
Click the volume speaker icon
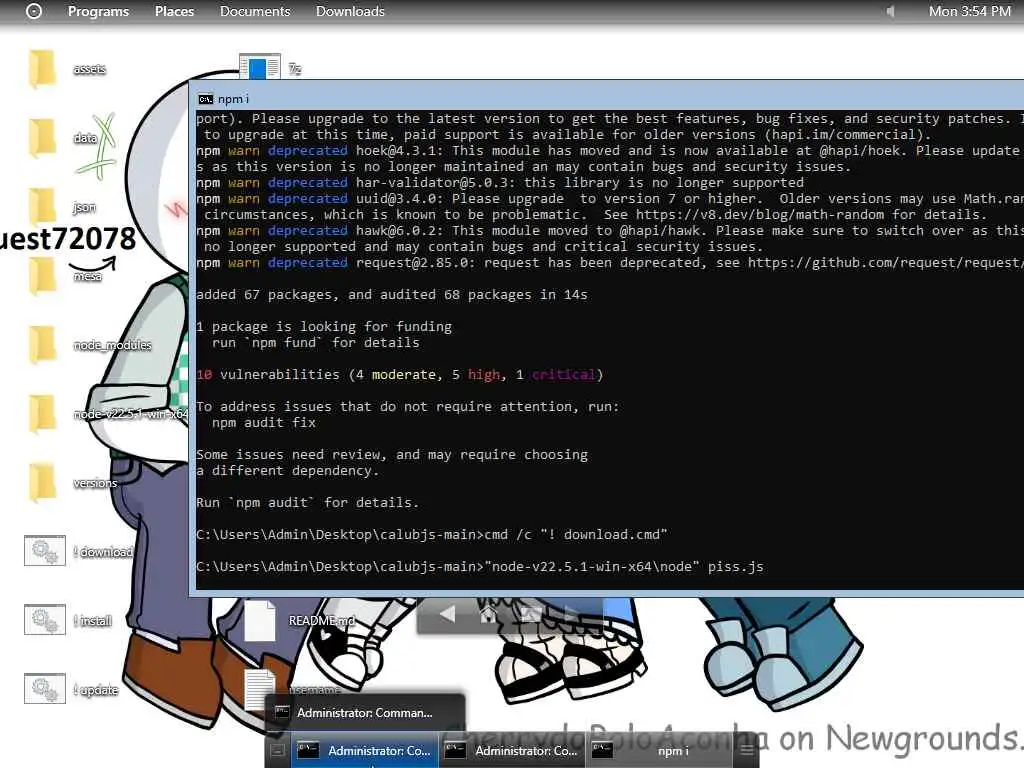(889, 11)
